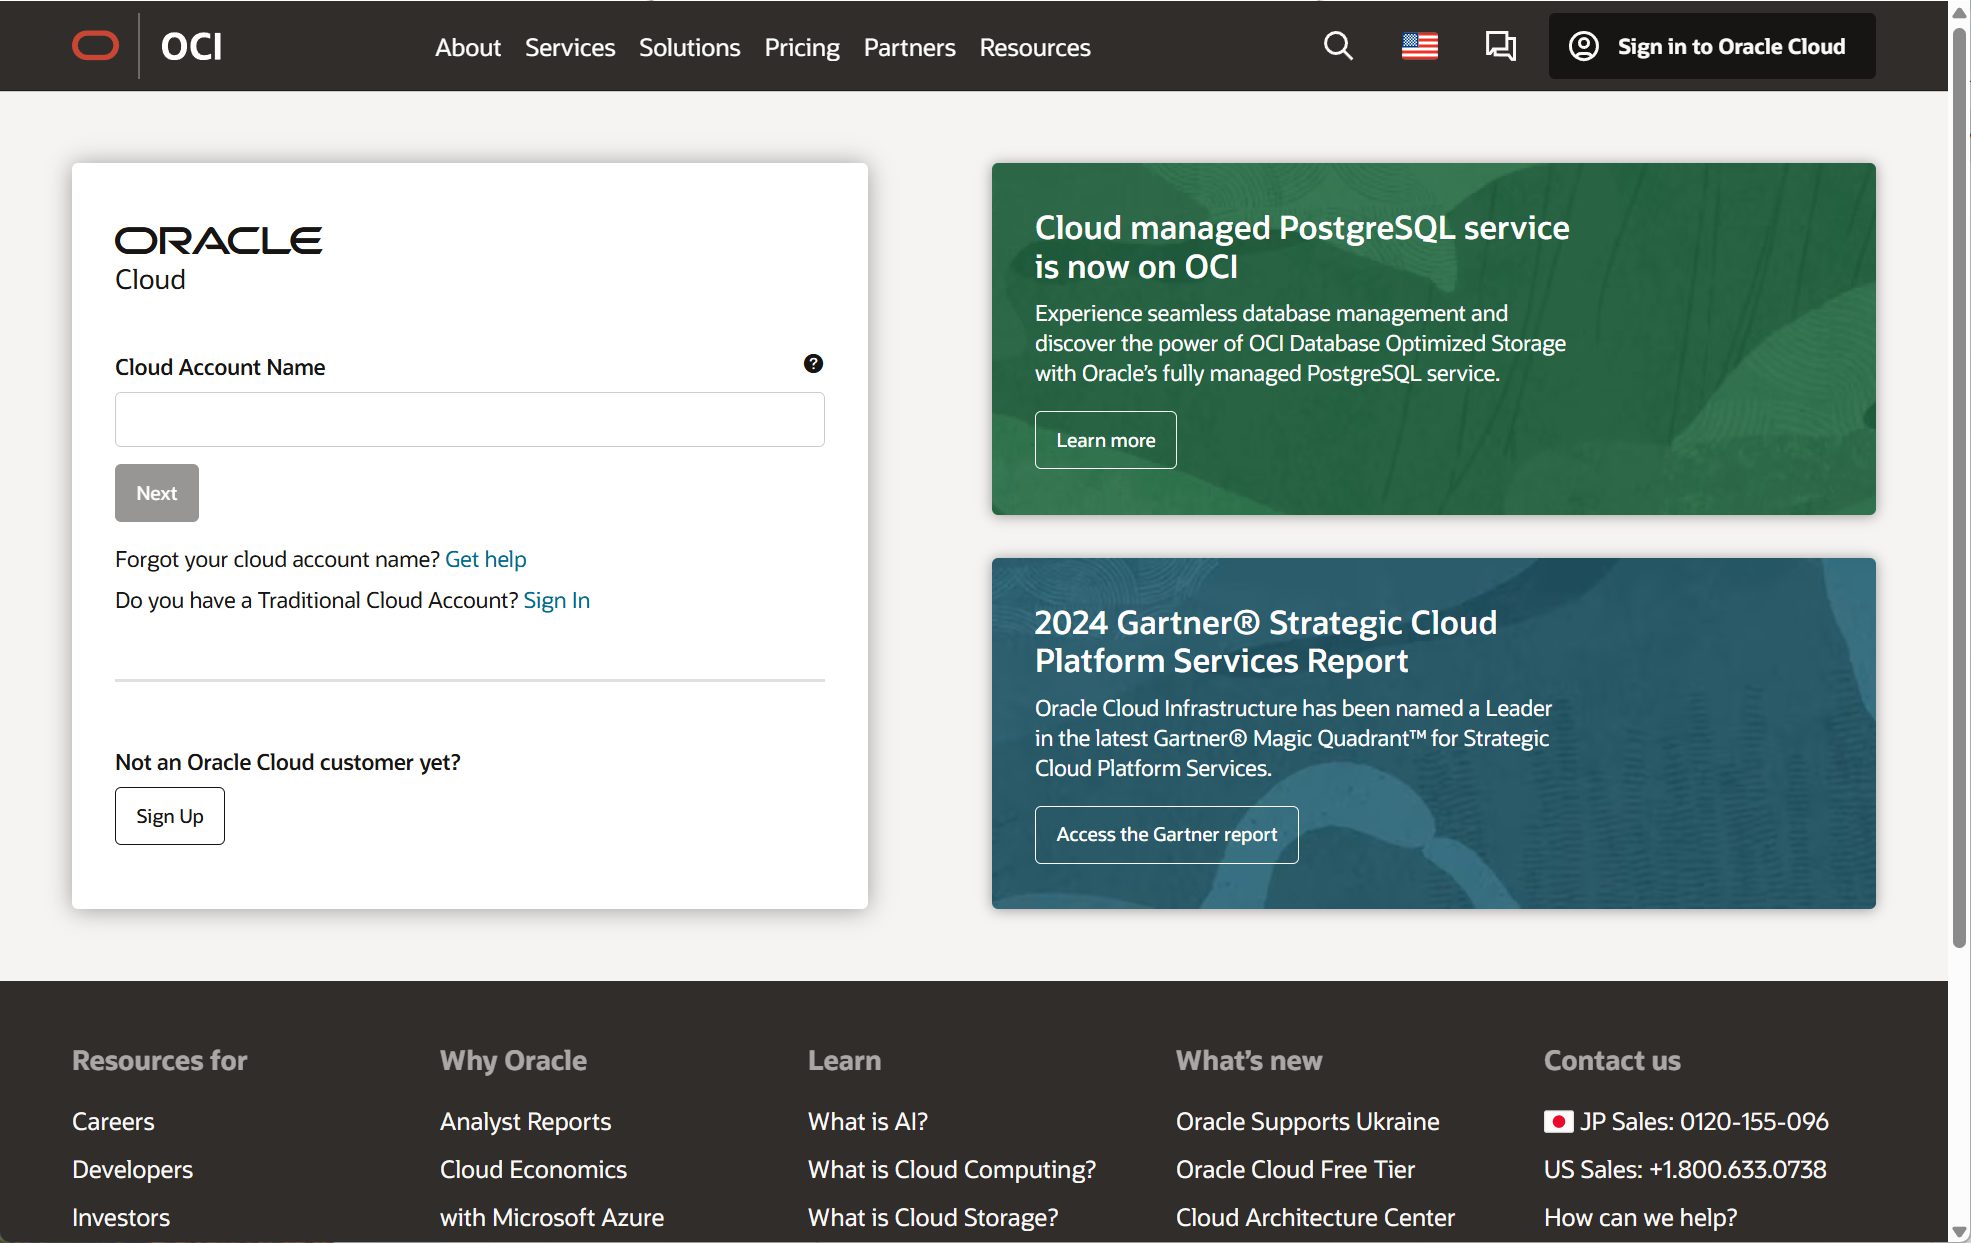The width and height of the screenshot is (1971, 1243).
Task: Open the Pricing menu
Action: 802,47
